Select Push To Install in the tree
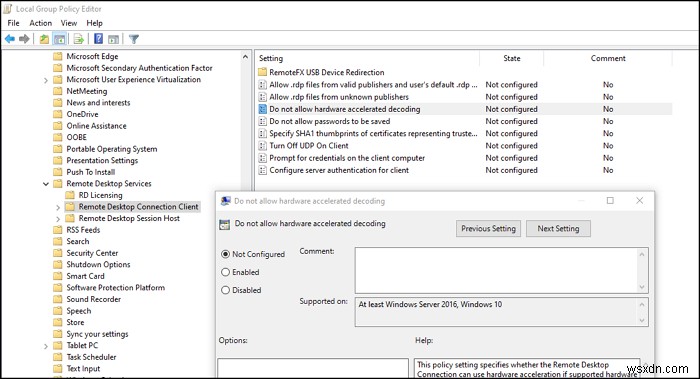The width and height of the screenshot is (700, 379). point(91,172)
